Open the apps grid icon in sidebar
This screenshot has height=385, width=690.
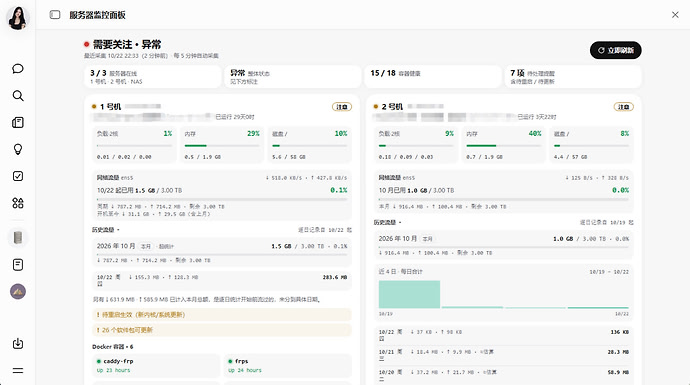click(x=18, y=203)
